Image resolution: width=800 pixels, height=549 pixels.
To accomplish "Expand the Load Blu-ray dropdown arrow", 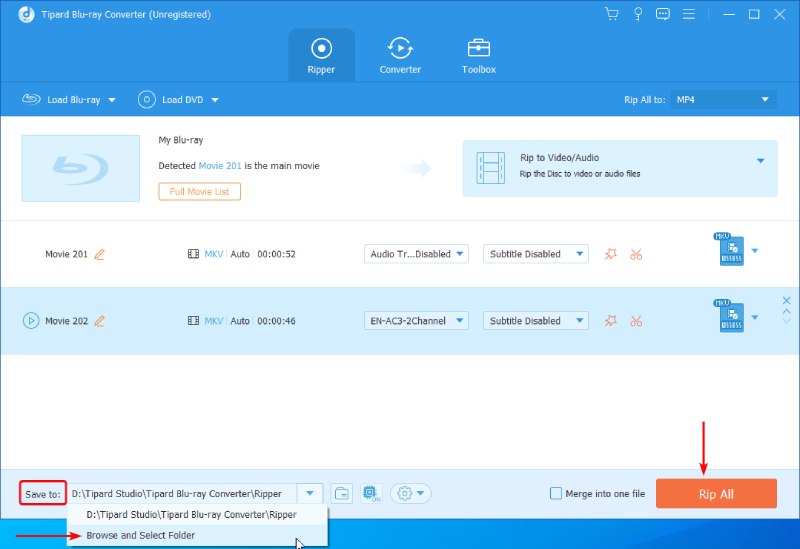I will pyautogui.click(x=112, y=100).
